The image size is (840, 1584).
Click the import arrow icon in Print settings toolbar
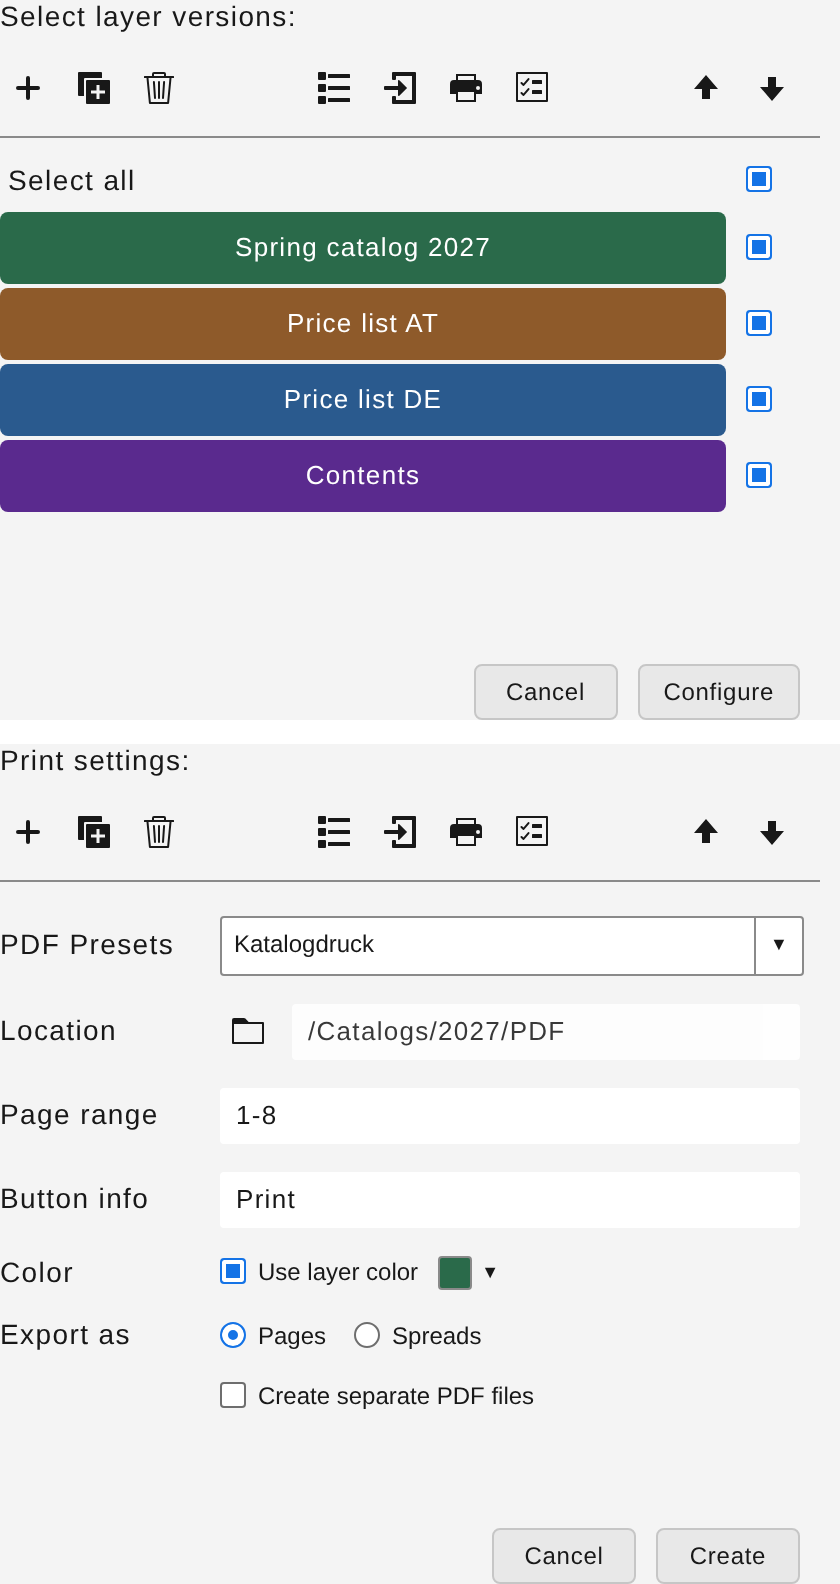click(x=400, y=832)
